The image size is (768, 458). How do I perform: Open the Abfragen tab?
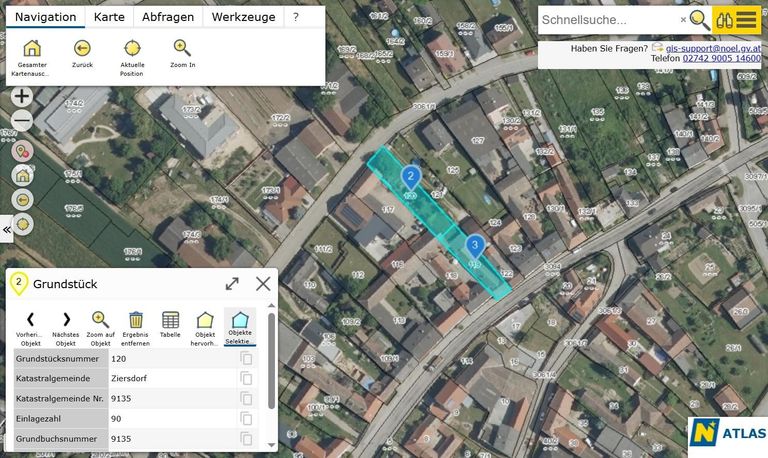(x=168, y=17)
